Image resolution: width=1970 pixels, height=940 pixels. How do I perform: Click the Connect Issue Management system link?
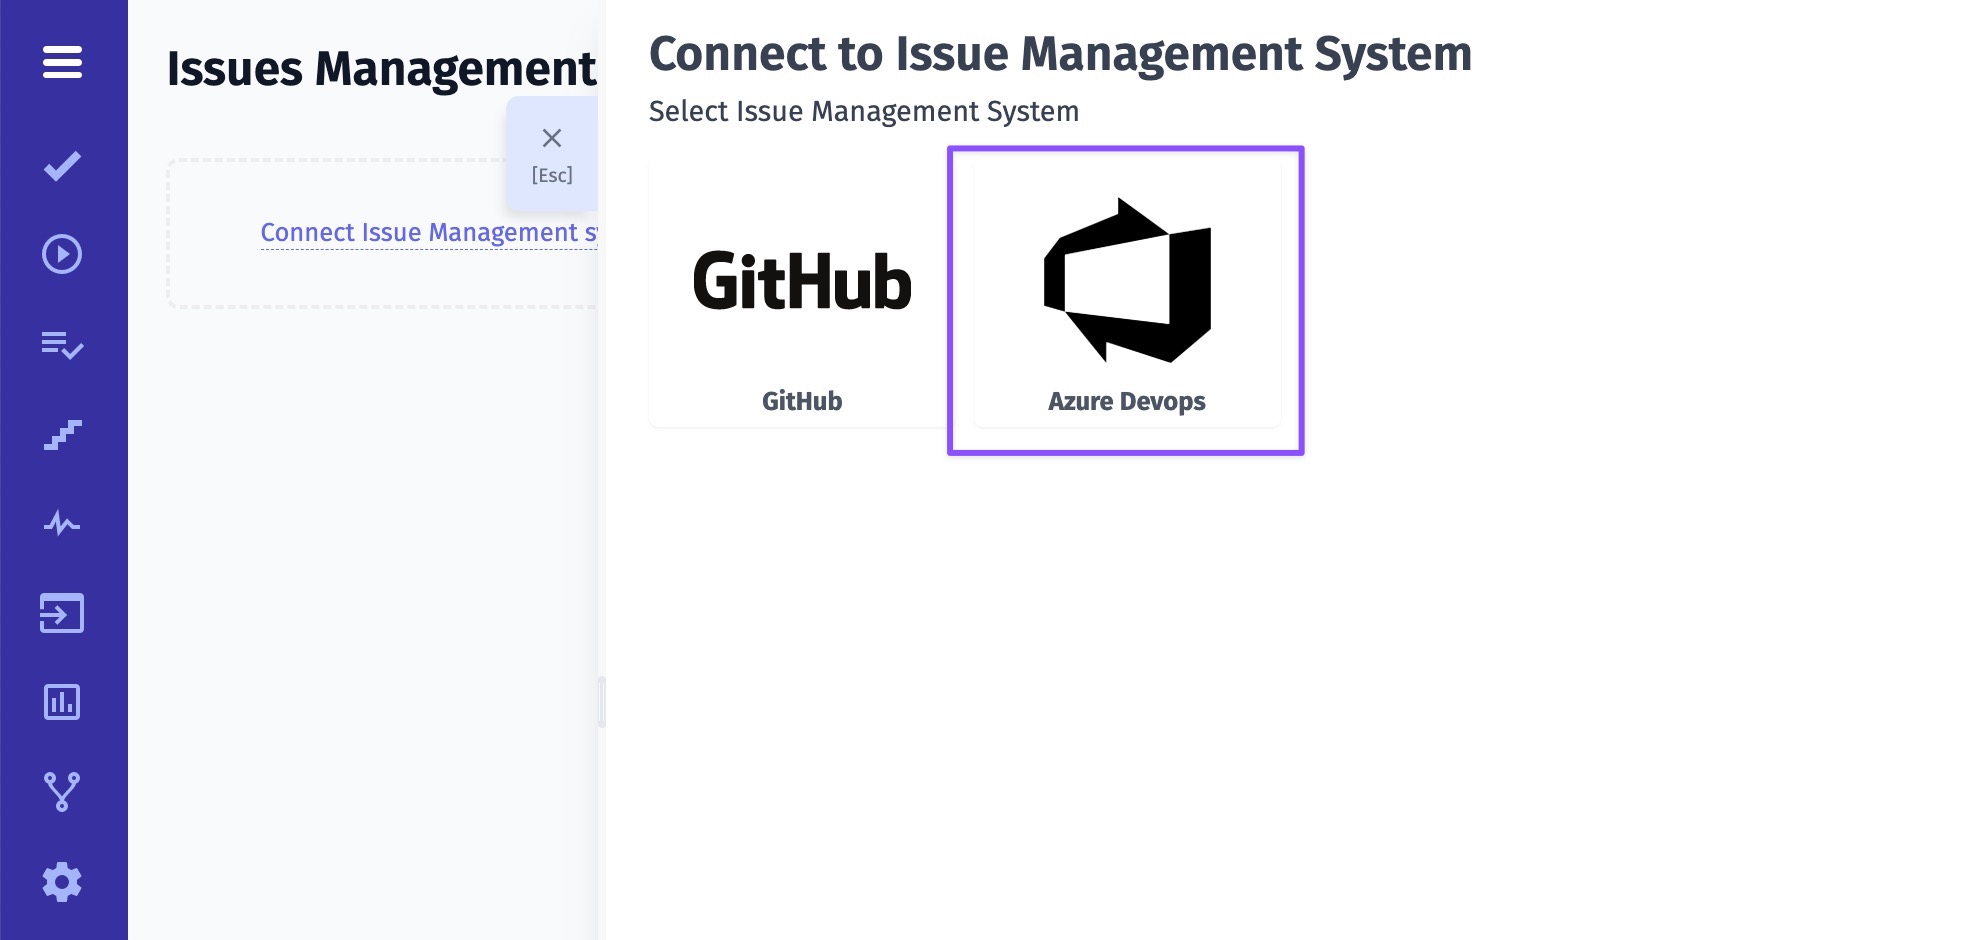[429, 233]
